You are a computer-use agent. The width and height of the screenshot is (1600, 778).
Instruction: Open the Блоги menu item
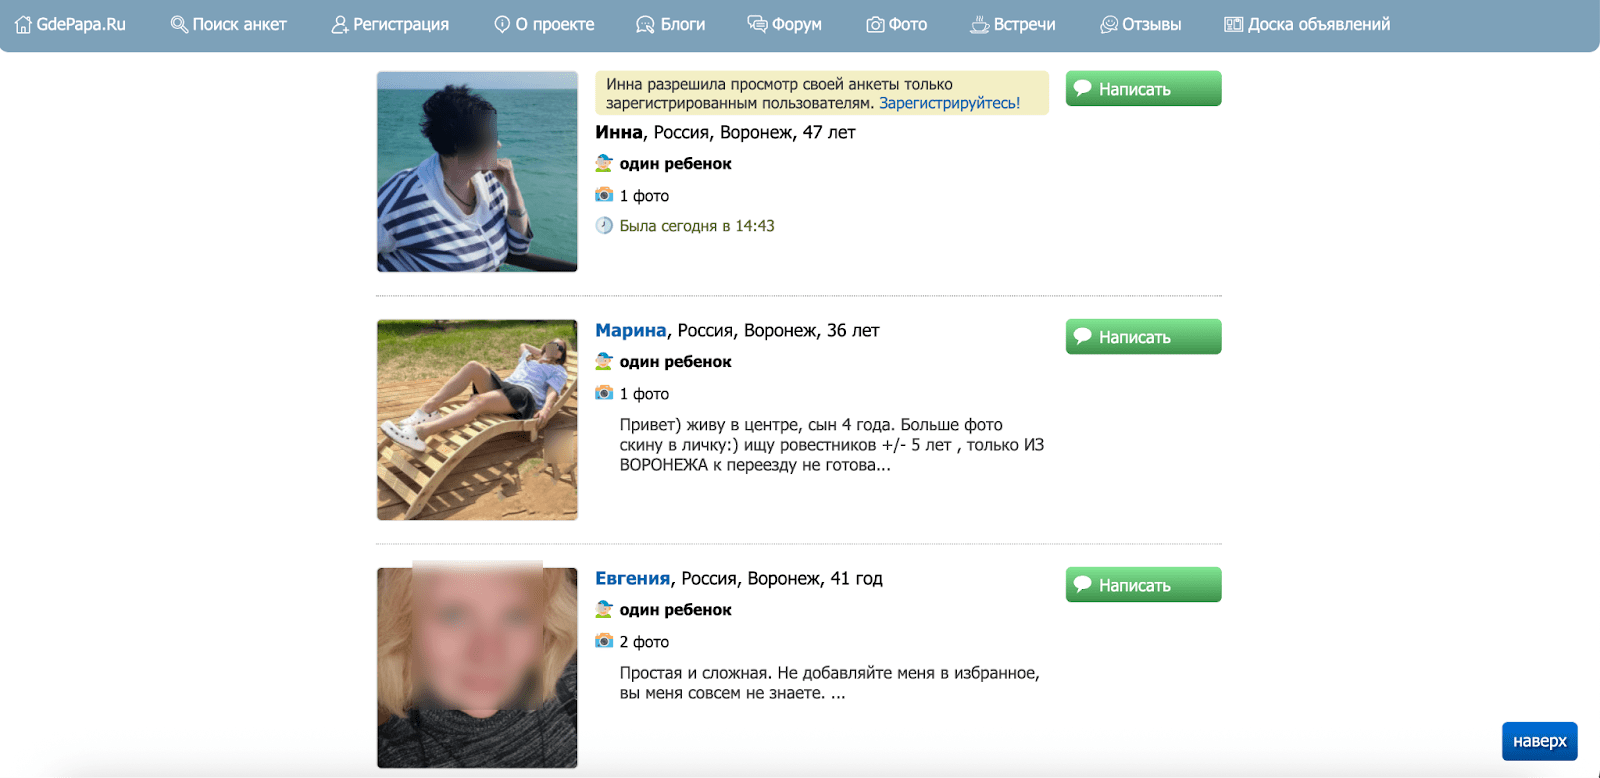click(x=682, y=25)
